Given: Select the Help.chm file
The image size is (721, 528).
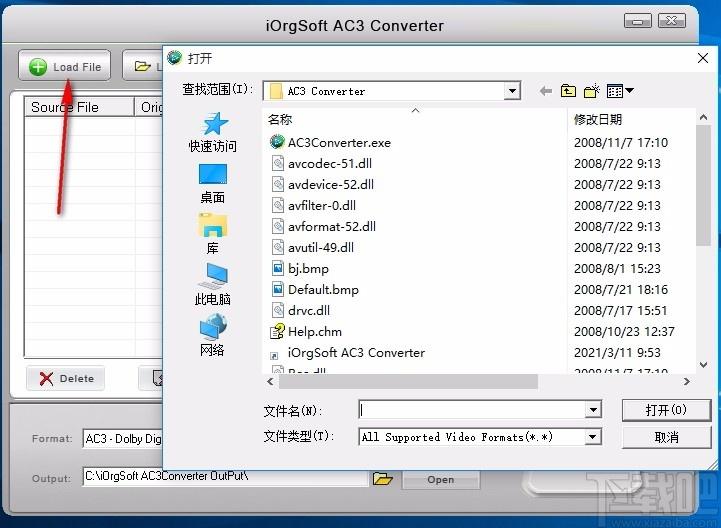Looking at the screenshot, I should click(x=315, y=332).
